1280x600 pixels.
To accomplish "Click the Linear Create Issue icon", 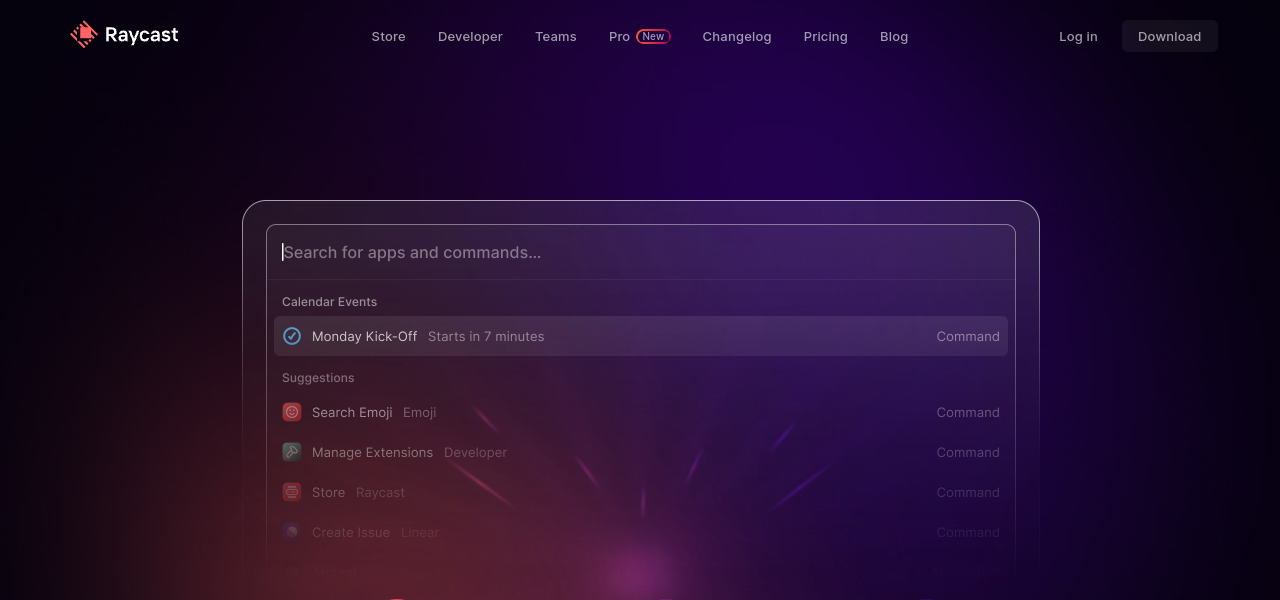I will [x=292, y=532].
